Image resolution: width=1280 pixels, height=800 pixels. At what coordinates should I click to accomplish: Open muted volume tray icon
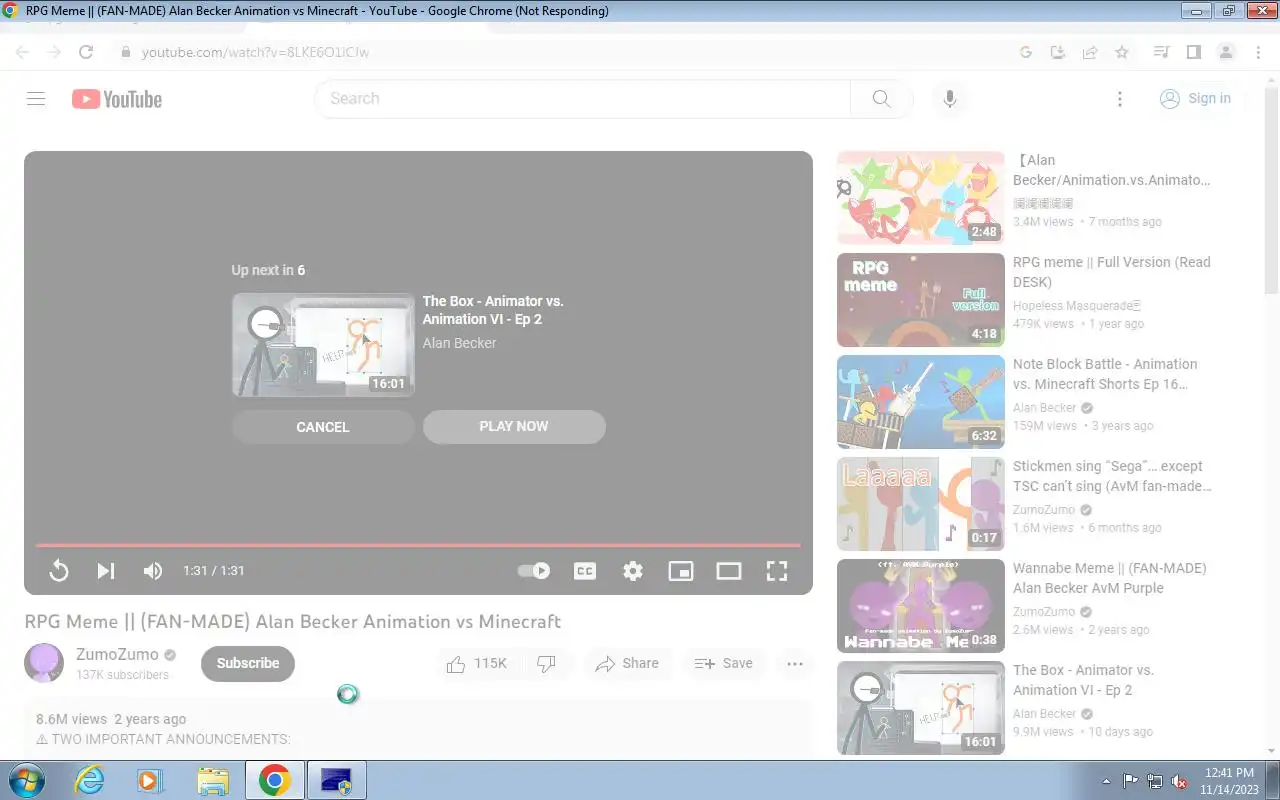pyautogui.click(x=1180, y=781)
